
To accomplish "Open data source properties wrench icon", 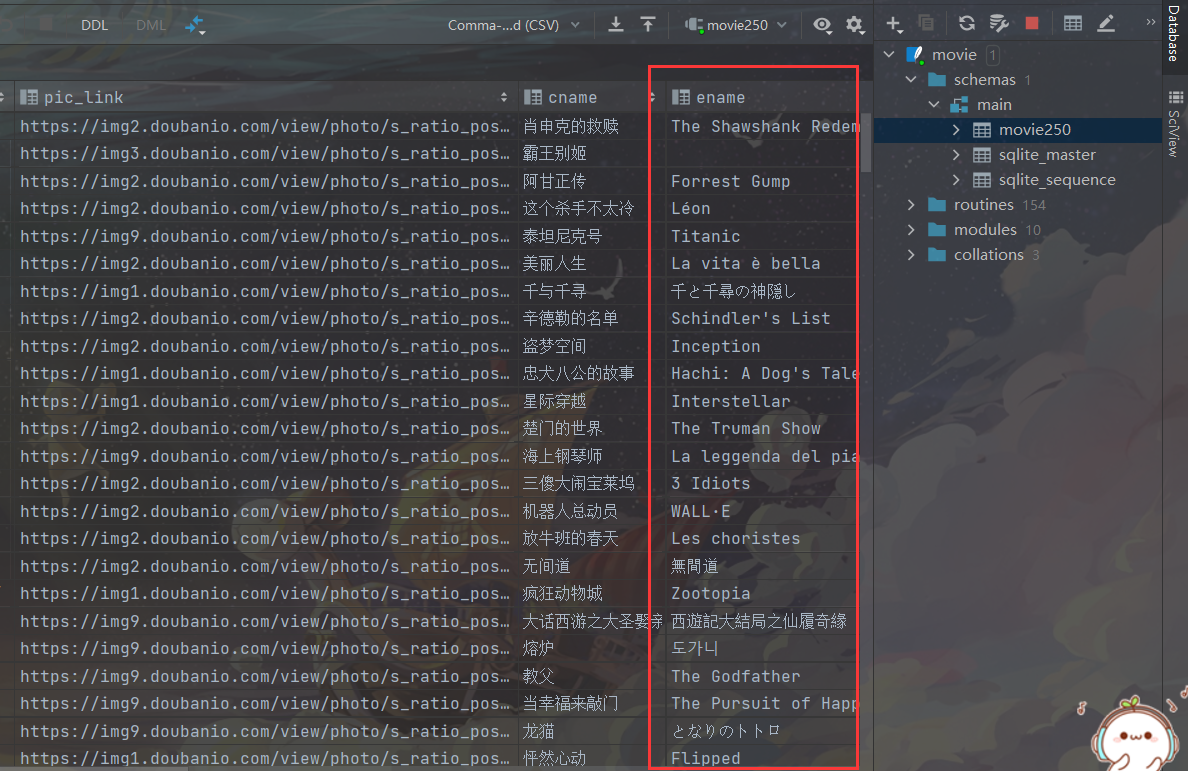I will pyautogui.click(x=999, y=23).
